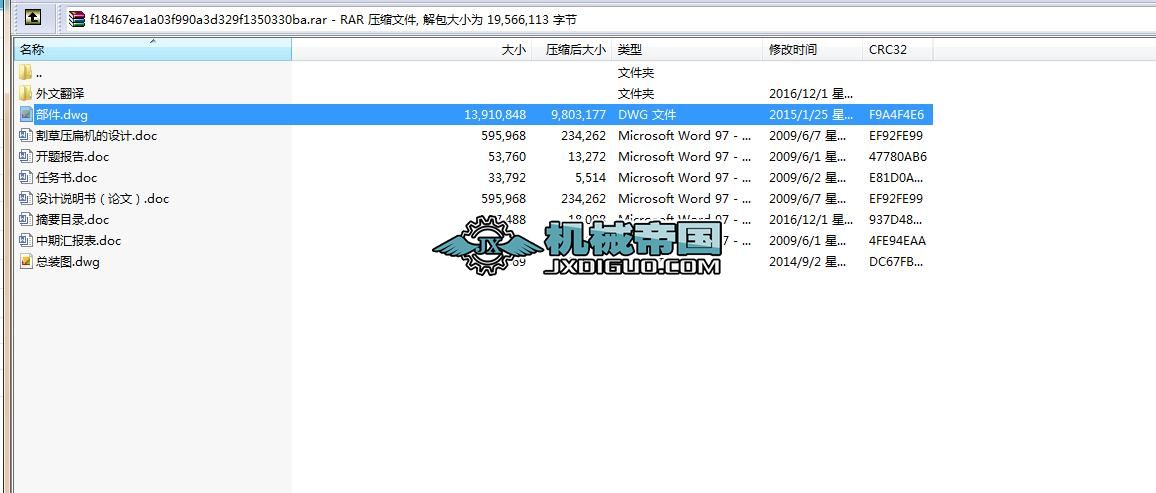Click packed size 13,272
1156x493 pixels.
(x=586, y=157)
